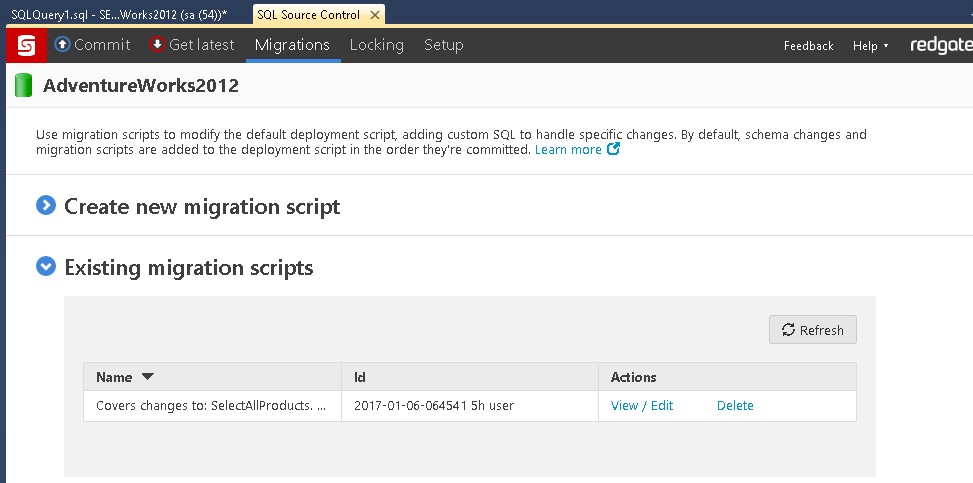Image resolution: width=973 pixels, height=483 pixels.
Task: Select the migration script Id cell
Action: pos(434,406)
